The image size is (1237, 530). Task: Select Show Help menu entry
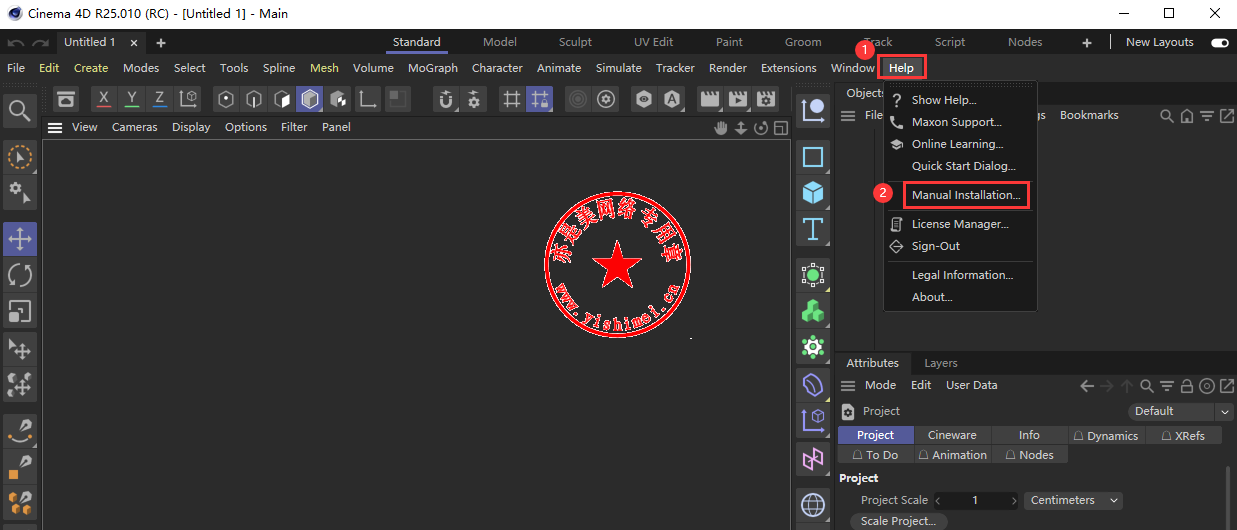tap(944, 100)
